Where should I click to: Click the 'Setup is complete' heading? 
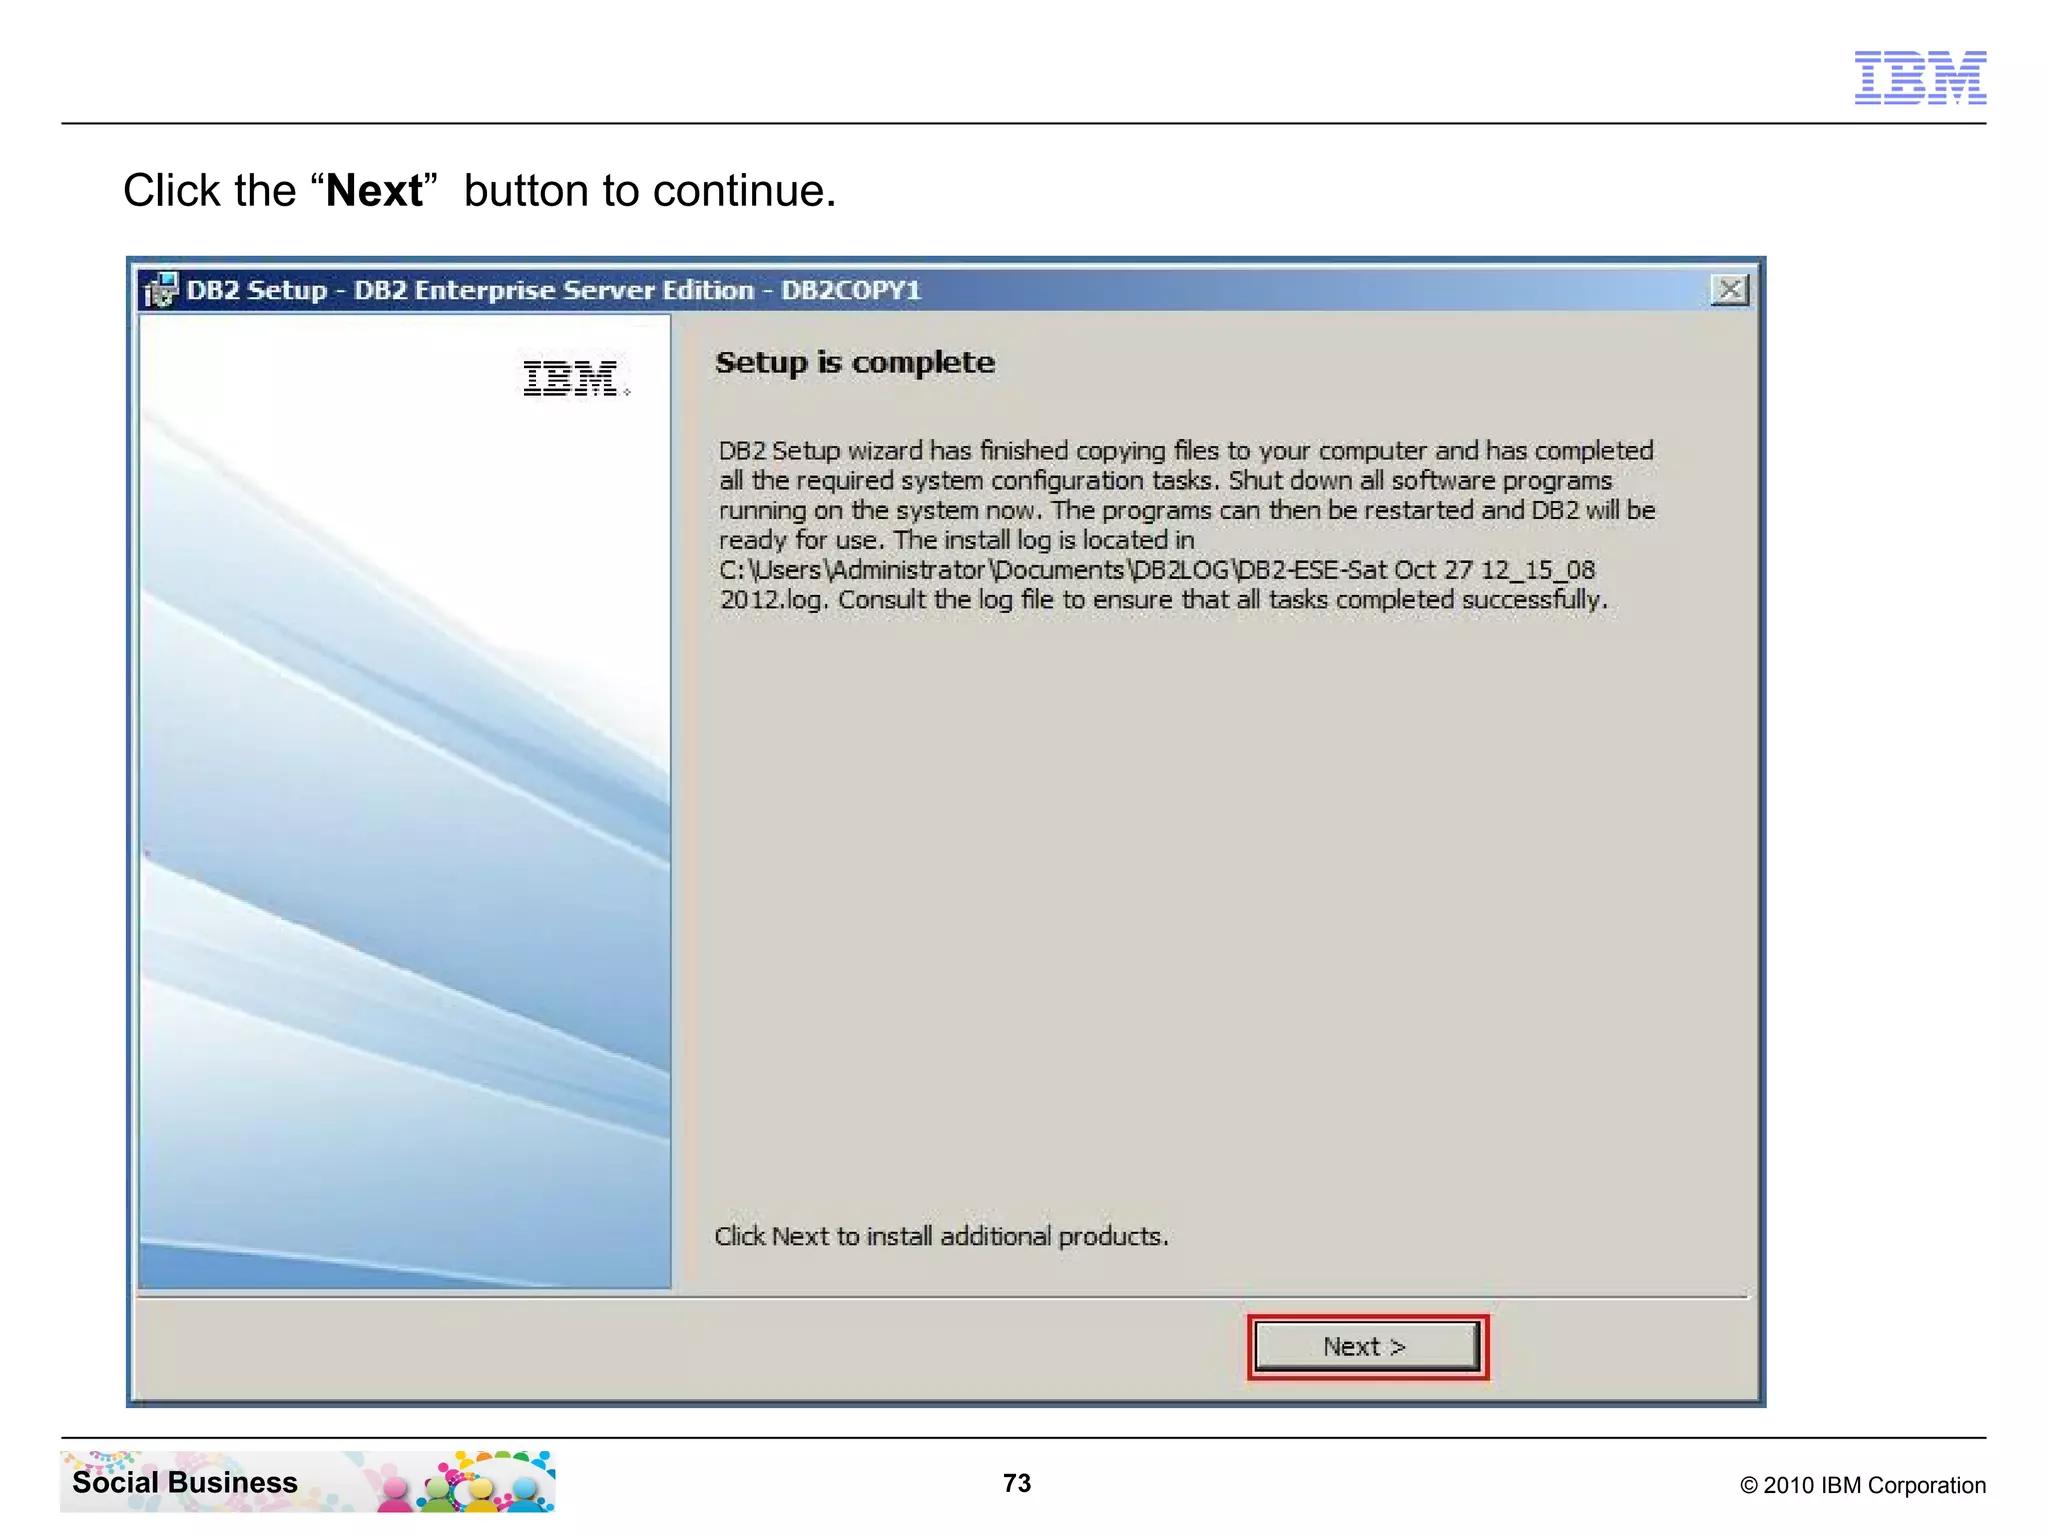[855, 362]
